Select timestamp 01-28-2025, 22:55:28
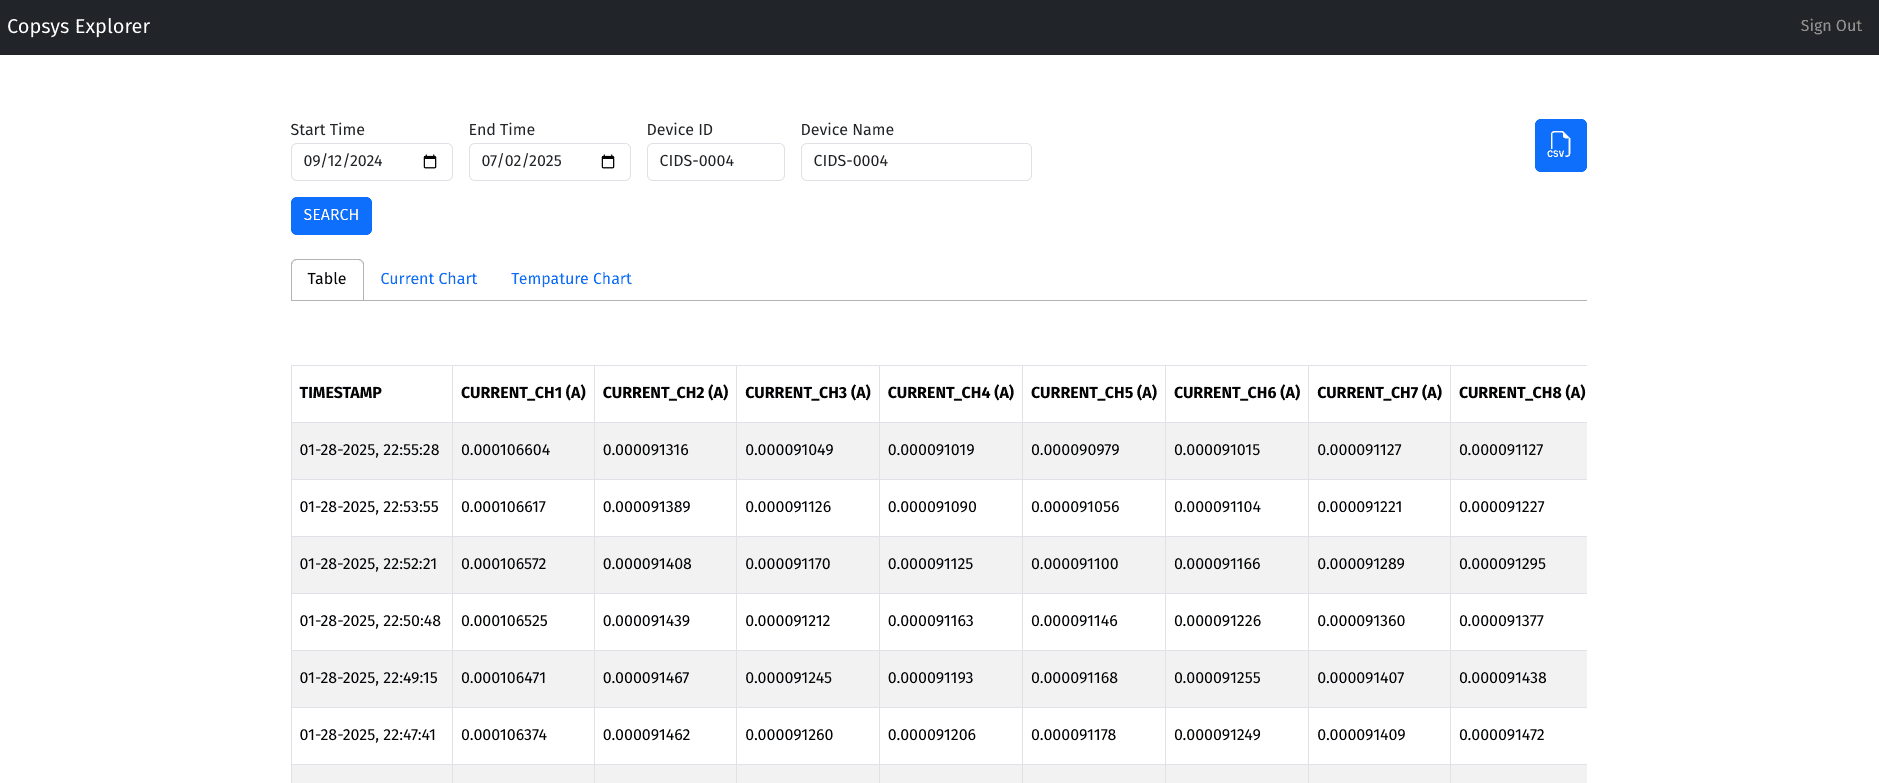1879x783 pixels. click(370, 450)
